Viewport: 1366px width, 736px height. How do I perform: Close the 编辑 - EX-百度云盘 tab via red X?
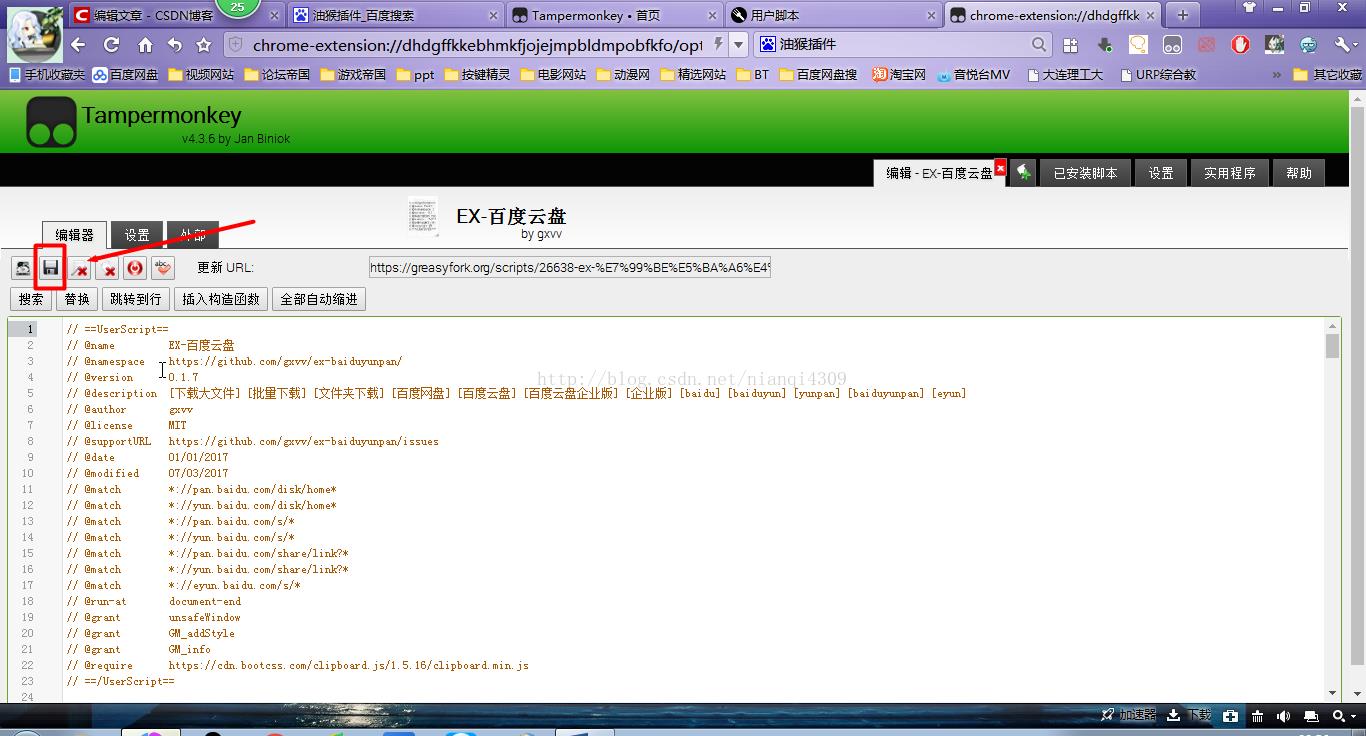[x=1000, y=168]
